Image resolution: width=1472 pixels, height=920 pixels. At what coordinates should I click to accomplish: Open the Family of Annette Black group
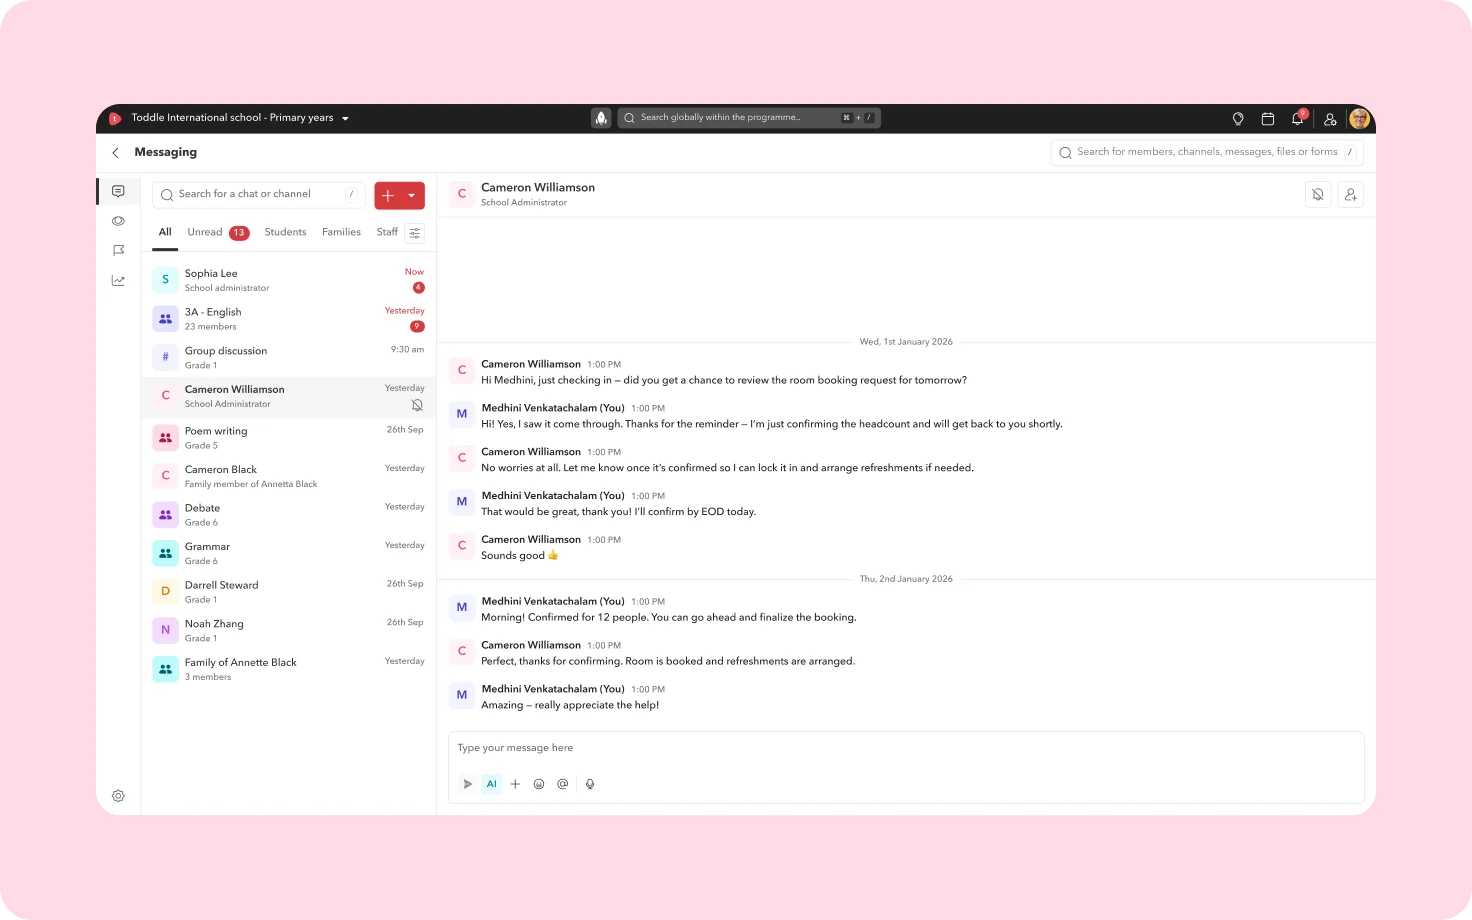click(288, 669)
